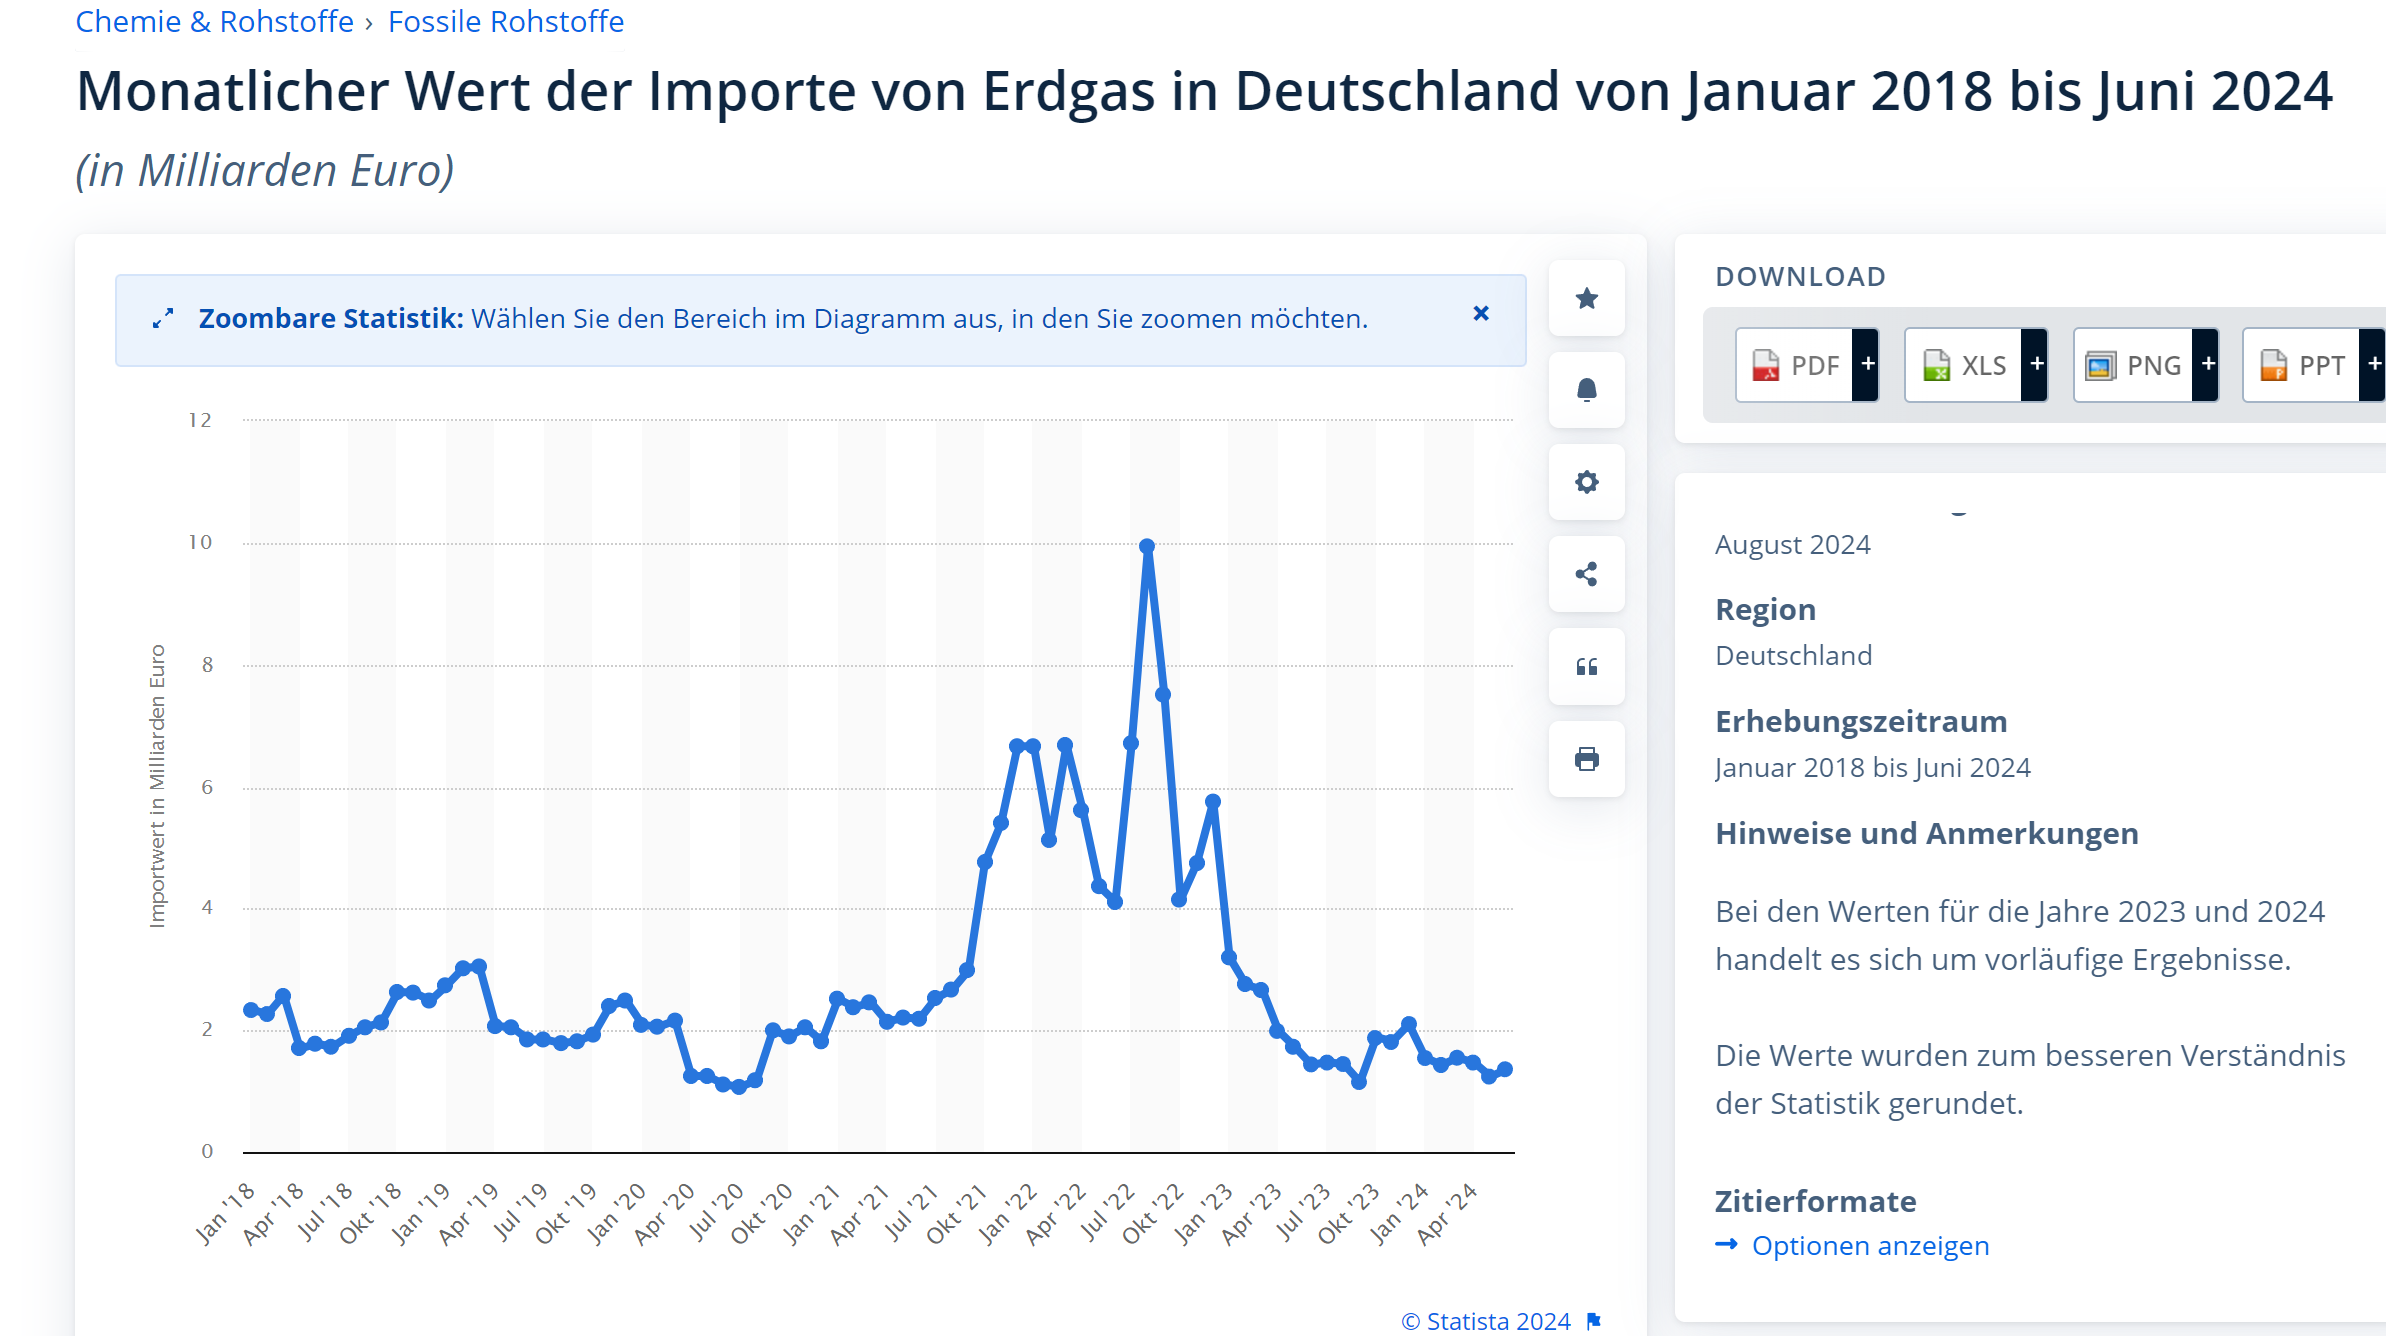2386x1336 pixels.
Task: Open Fossile Rohstoffe breadcrumb link
Action: (x=505, y=21)
